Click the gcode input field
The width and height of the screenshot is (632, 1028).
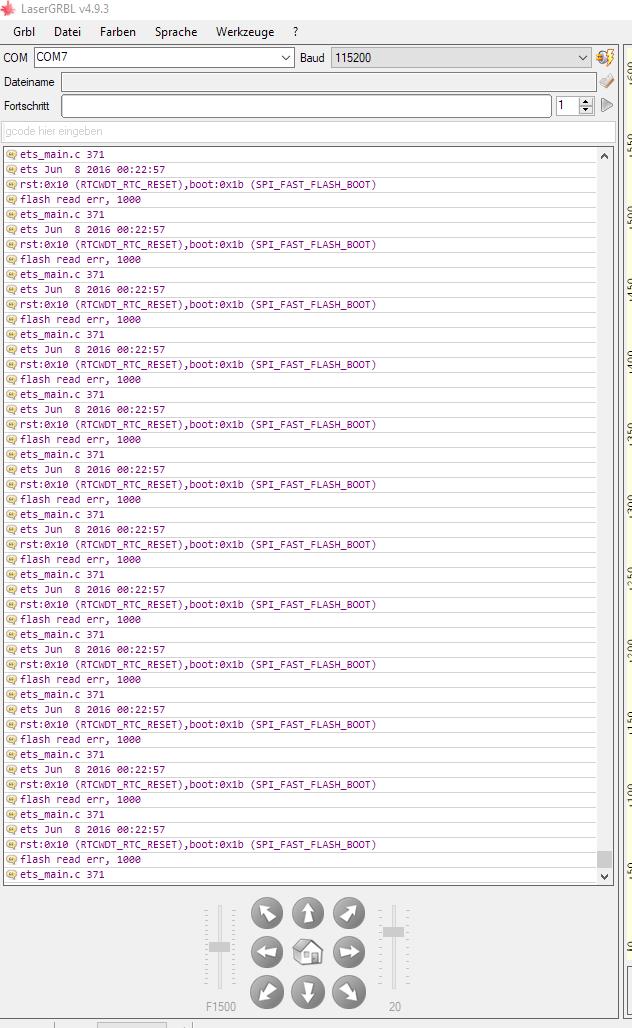click(x=309, y=131)
